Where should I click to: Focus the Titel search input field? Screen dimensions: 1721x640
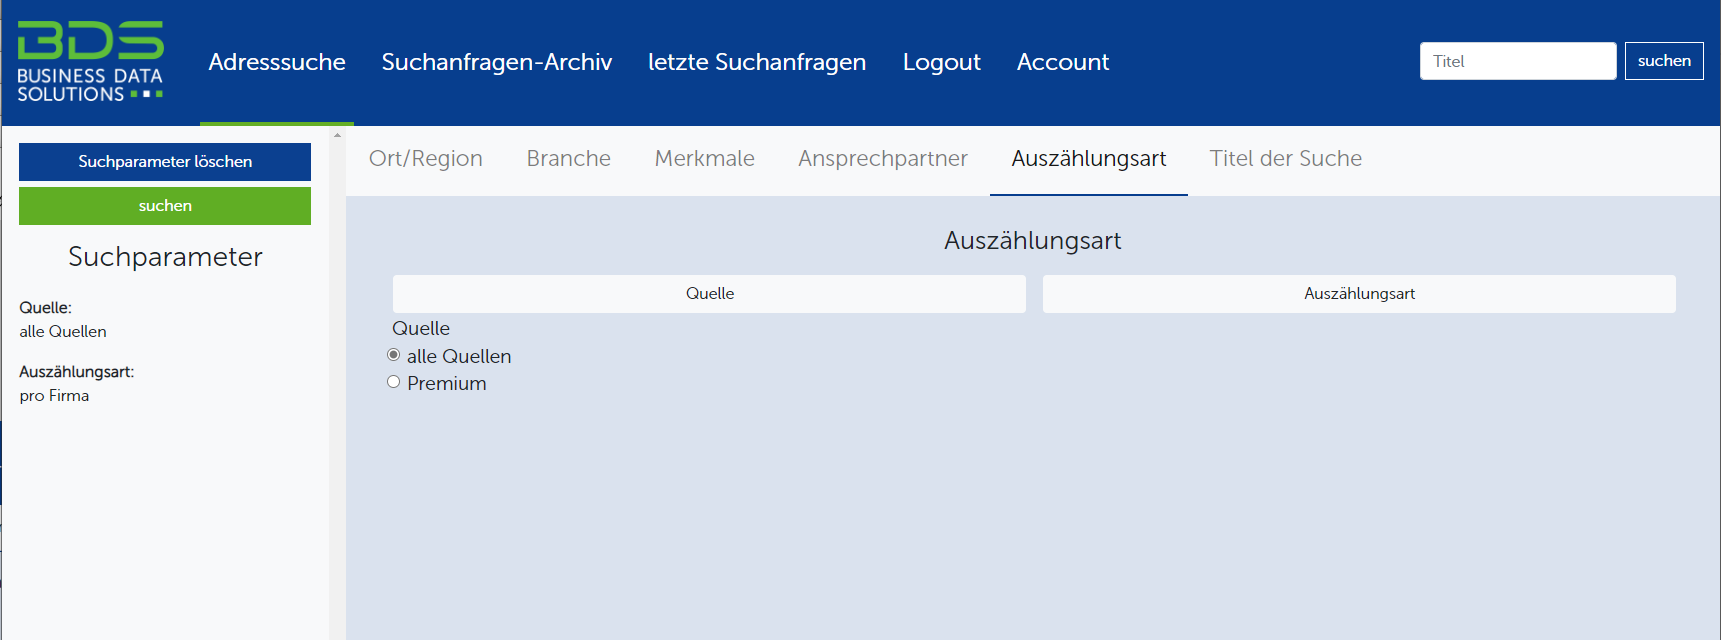pos(1517,61)
